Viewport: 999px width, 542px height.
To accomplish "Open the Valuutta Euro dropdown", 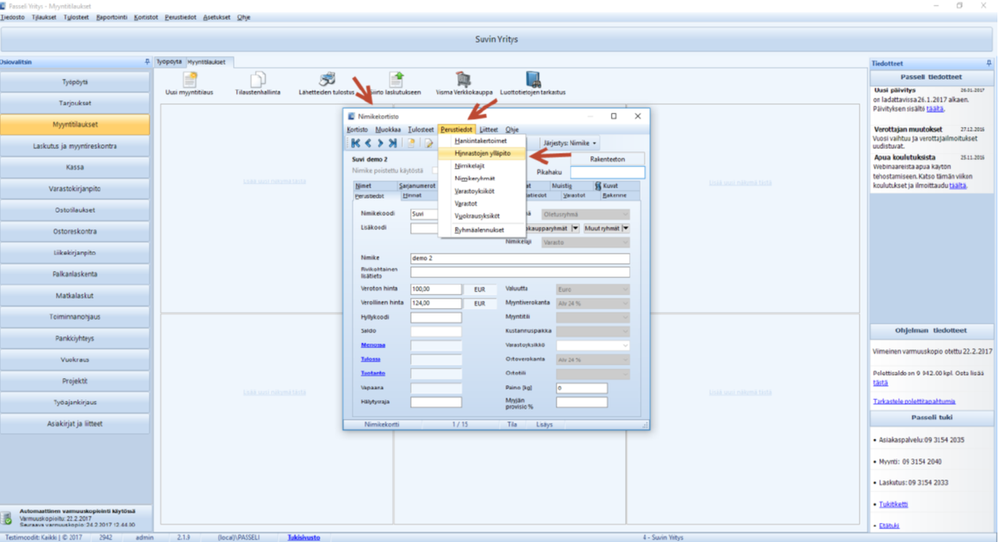I will (593, 289).
